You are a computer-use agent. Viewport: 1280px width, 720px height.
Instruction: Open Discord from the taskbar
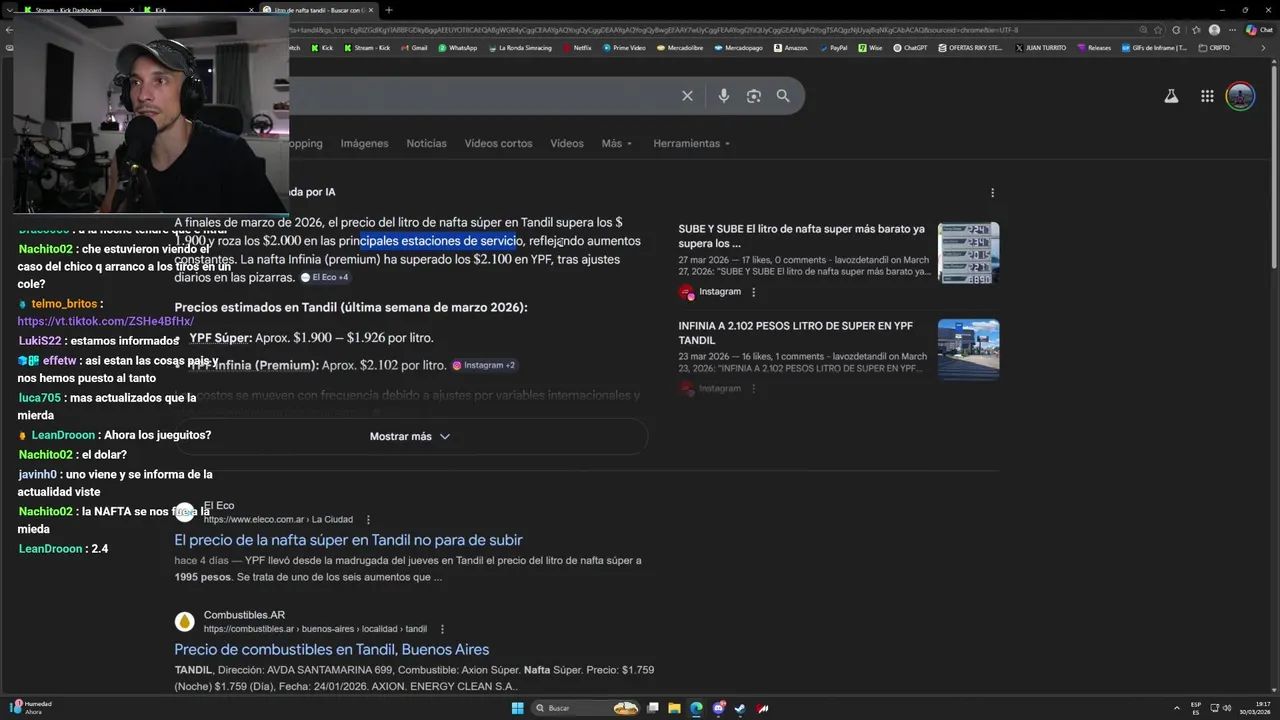[718, 708]
